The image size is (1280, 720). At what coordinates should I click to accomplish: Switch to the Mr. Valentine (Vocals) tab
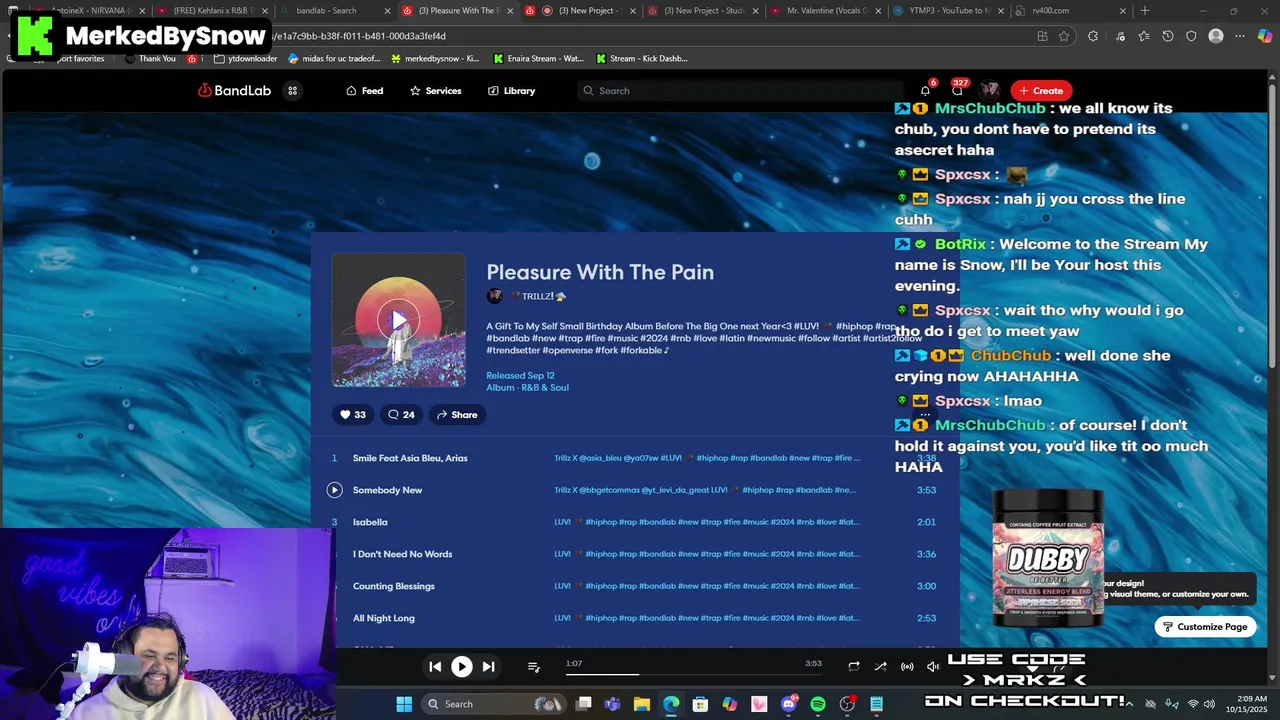pyautogui.click(x=826, y=11)
